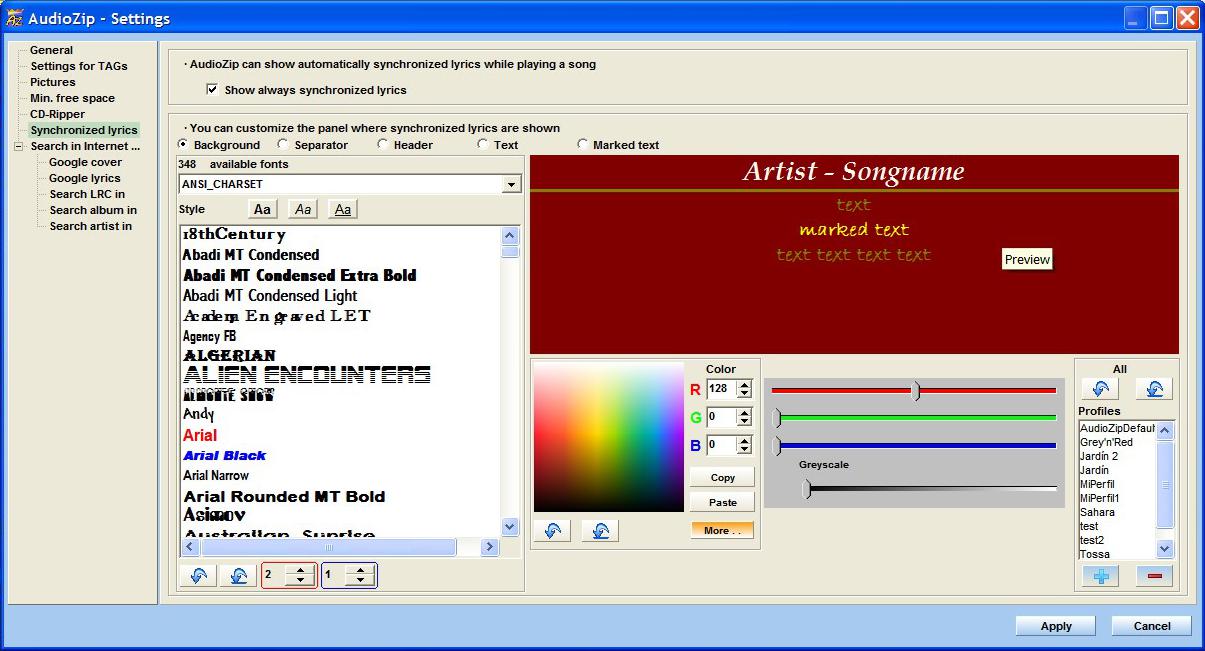The width and height of the screenshot is (1205, 651).
Task: Click the green channel slider
Action: [x=914, y=418]
